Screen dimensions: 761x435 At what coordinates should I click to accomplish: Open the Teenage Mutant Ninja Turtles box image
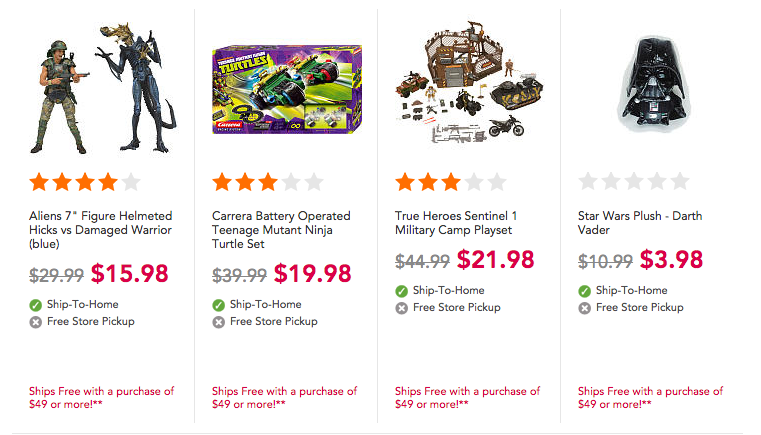(x=287, y=90)
